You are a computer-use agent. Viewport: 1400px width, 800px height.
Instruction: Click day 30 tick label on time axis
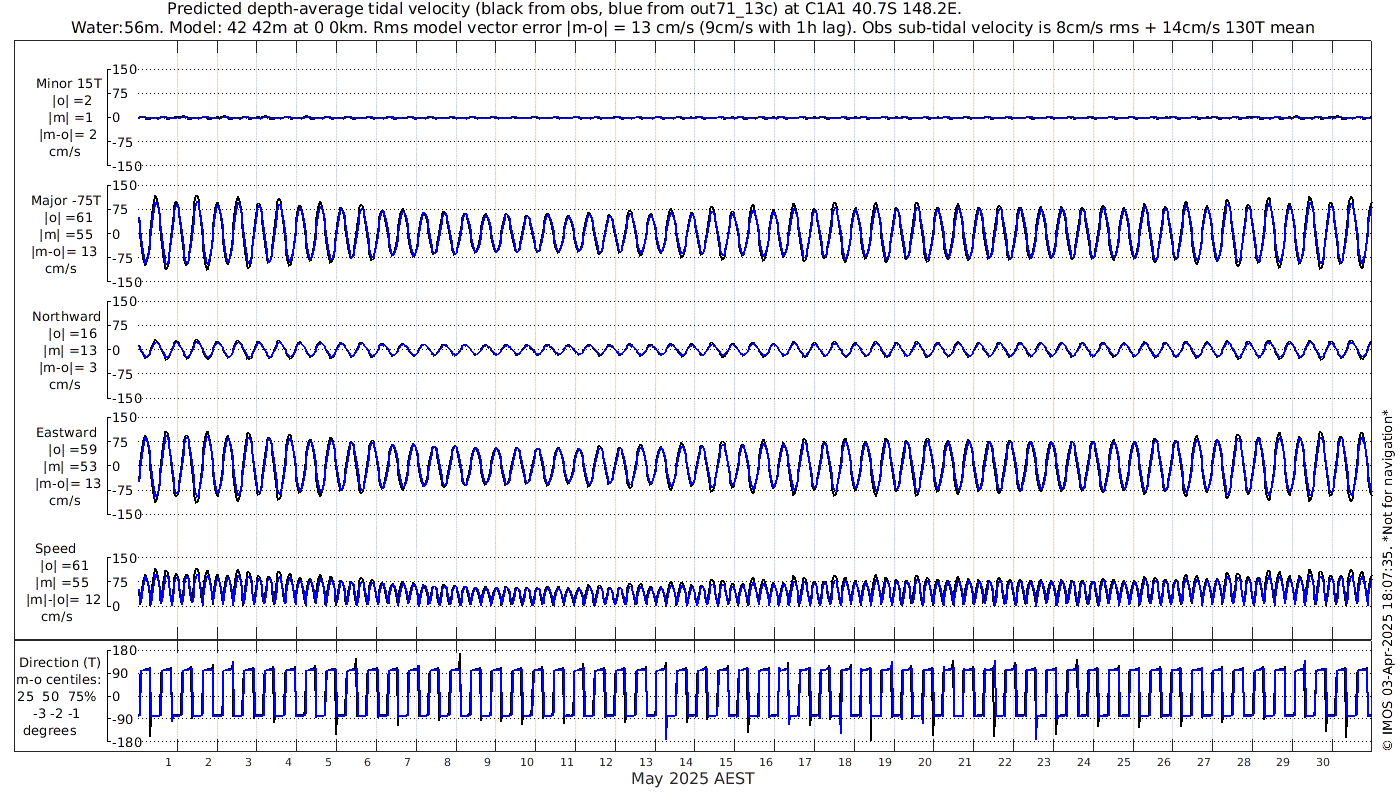tap(1323, 762)
